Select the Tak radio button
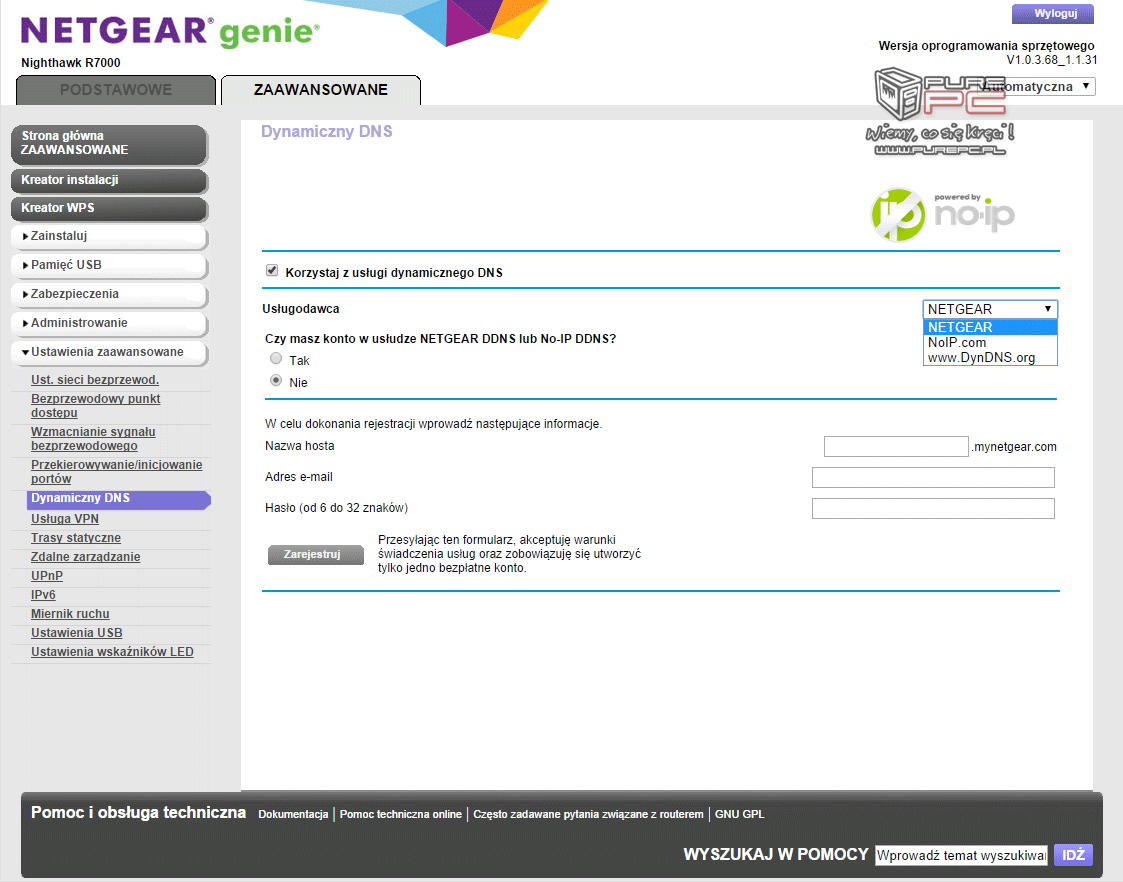The width and height of the screenshot is (1123, 882). coord(276,359)
